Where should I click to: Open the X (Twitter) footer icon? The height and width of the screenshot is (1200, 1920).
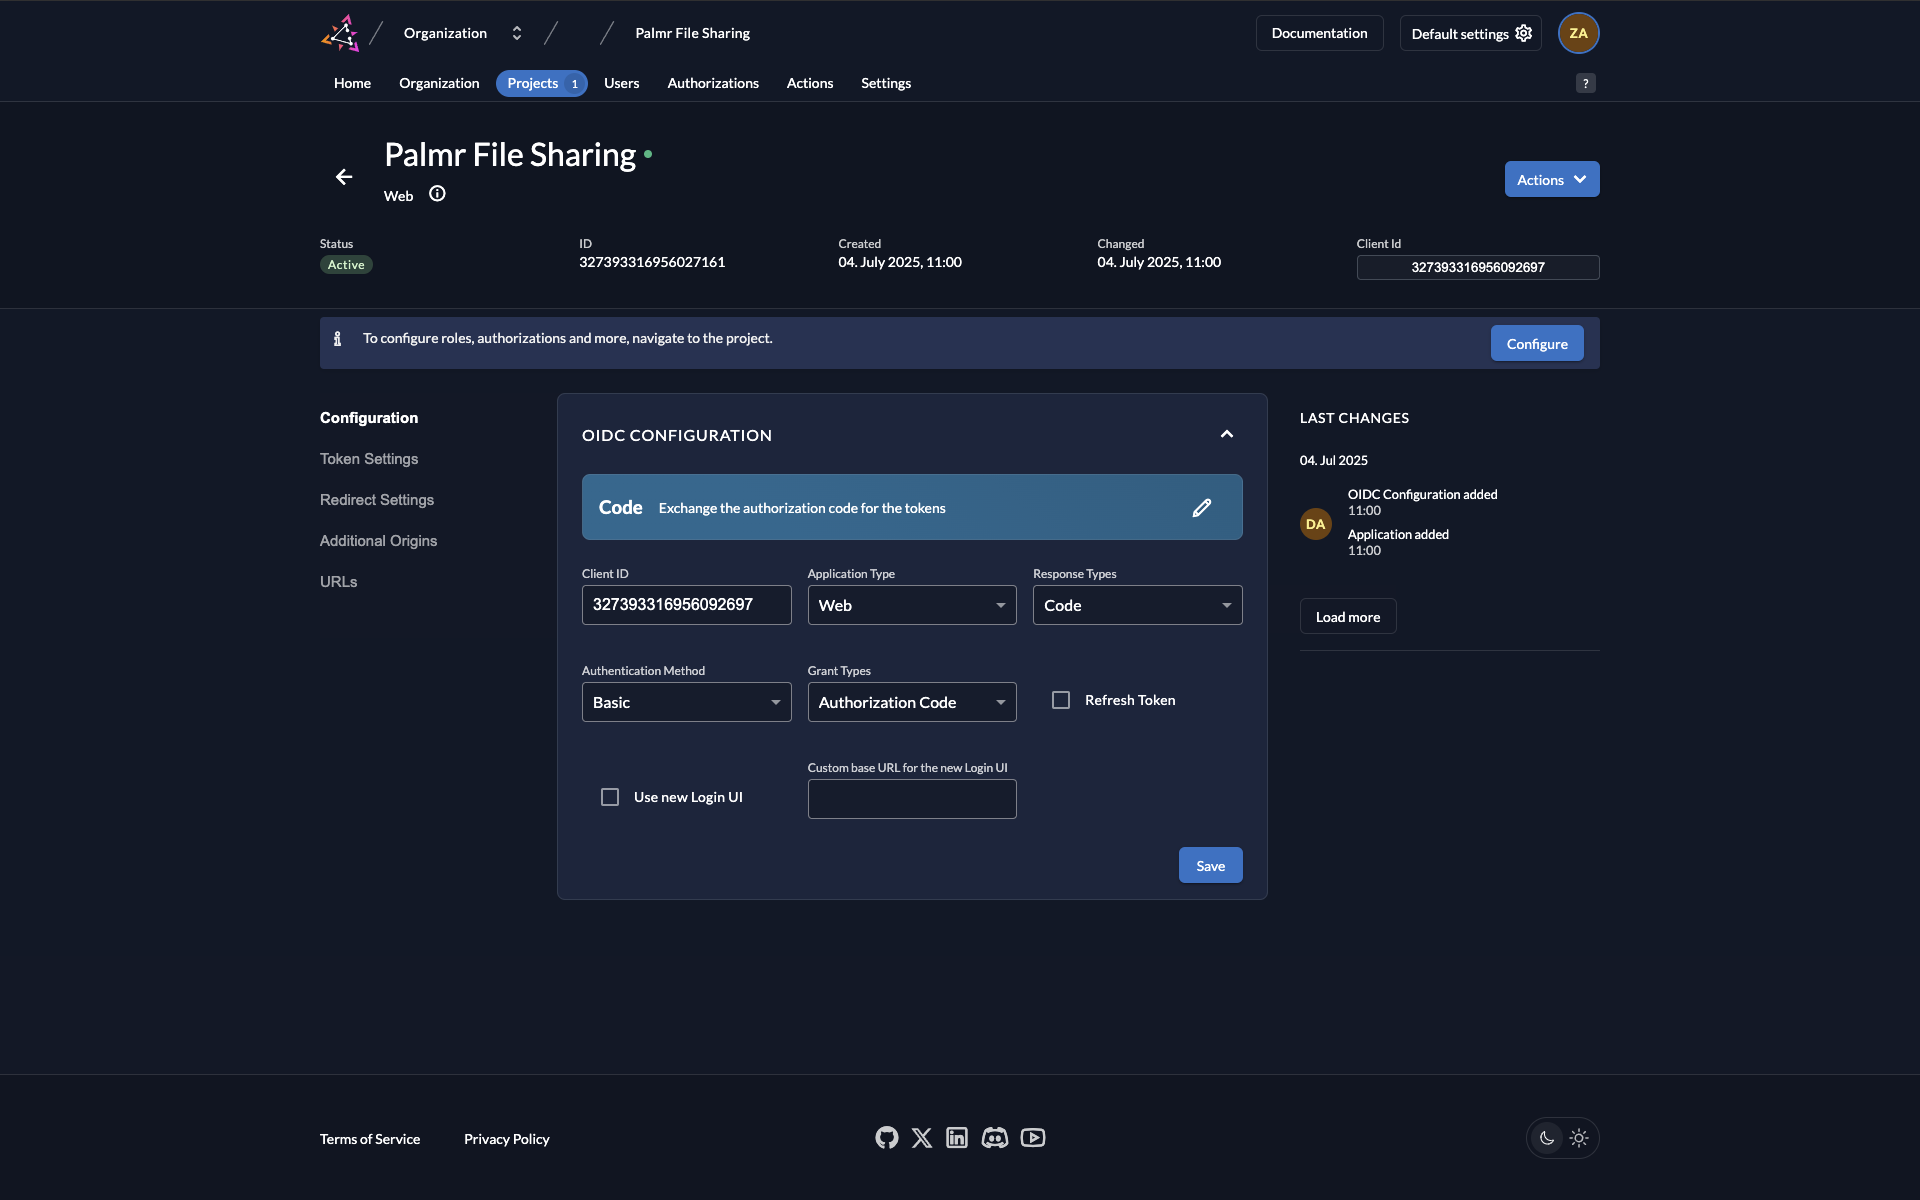tap(922, 1138)
